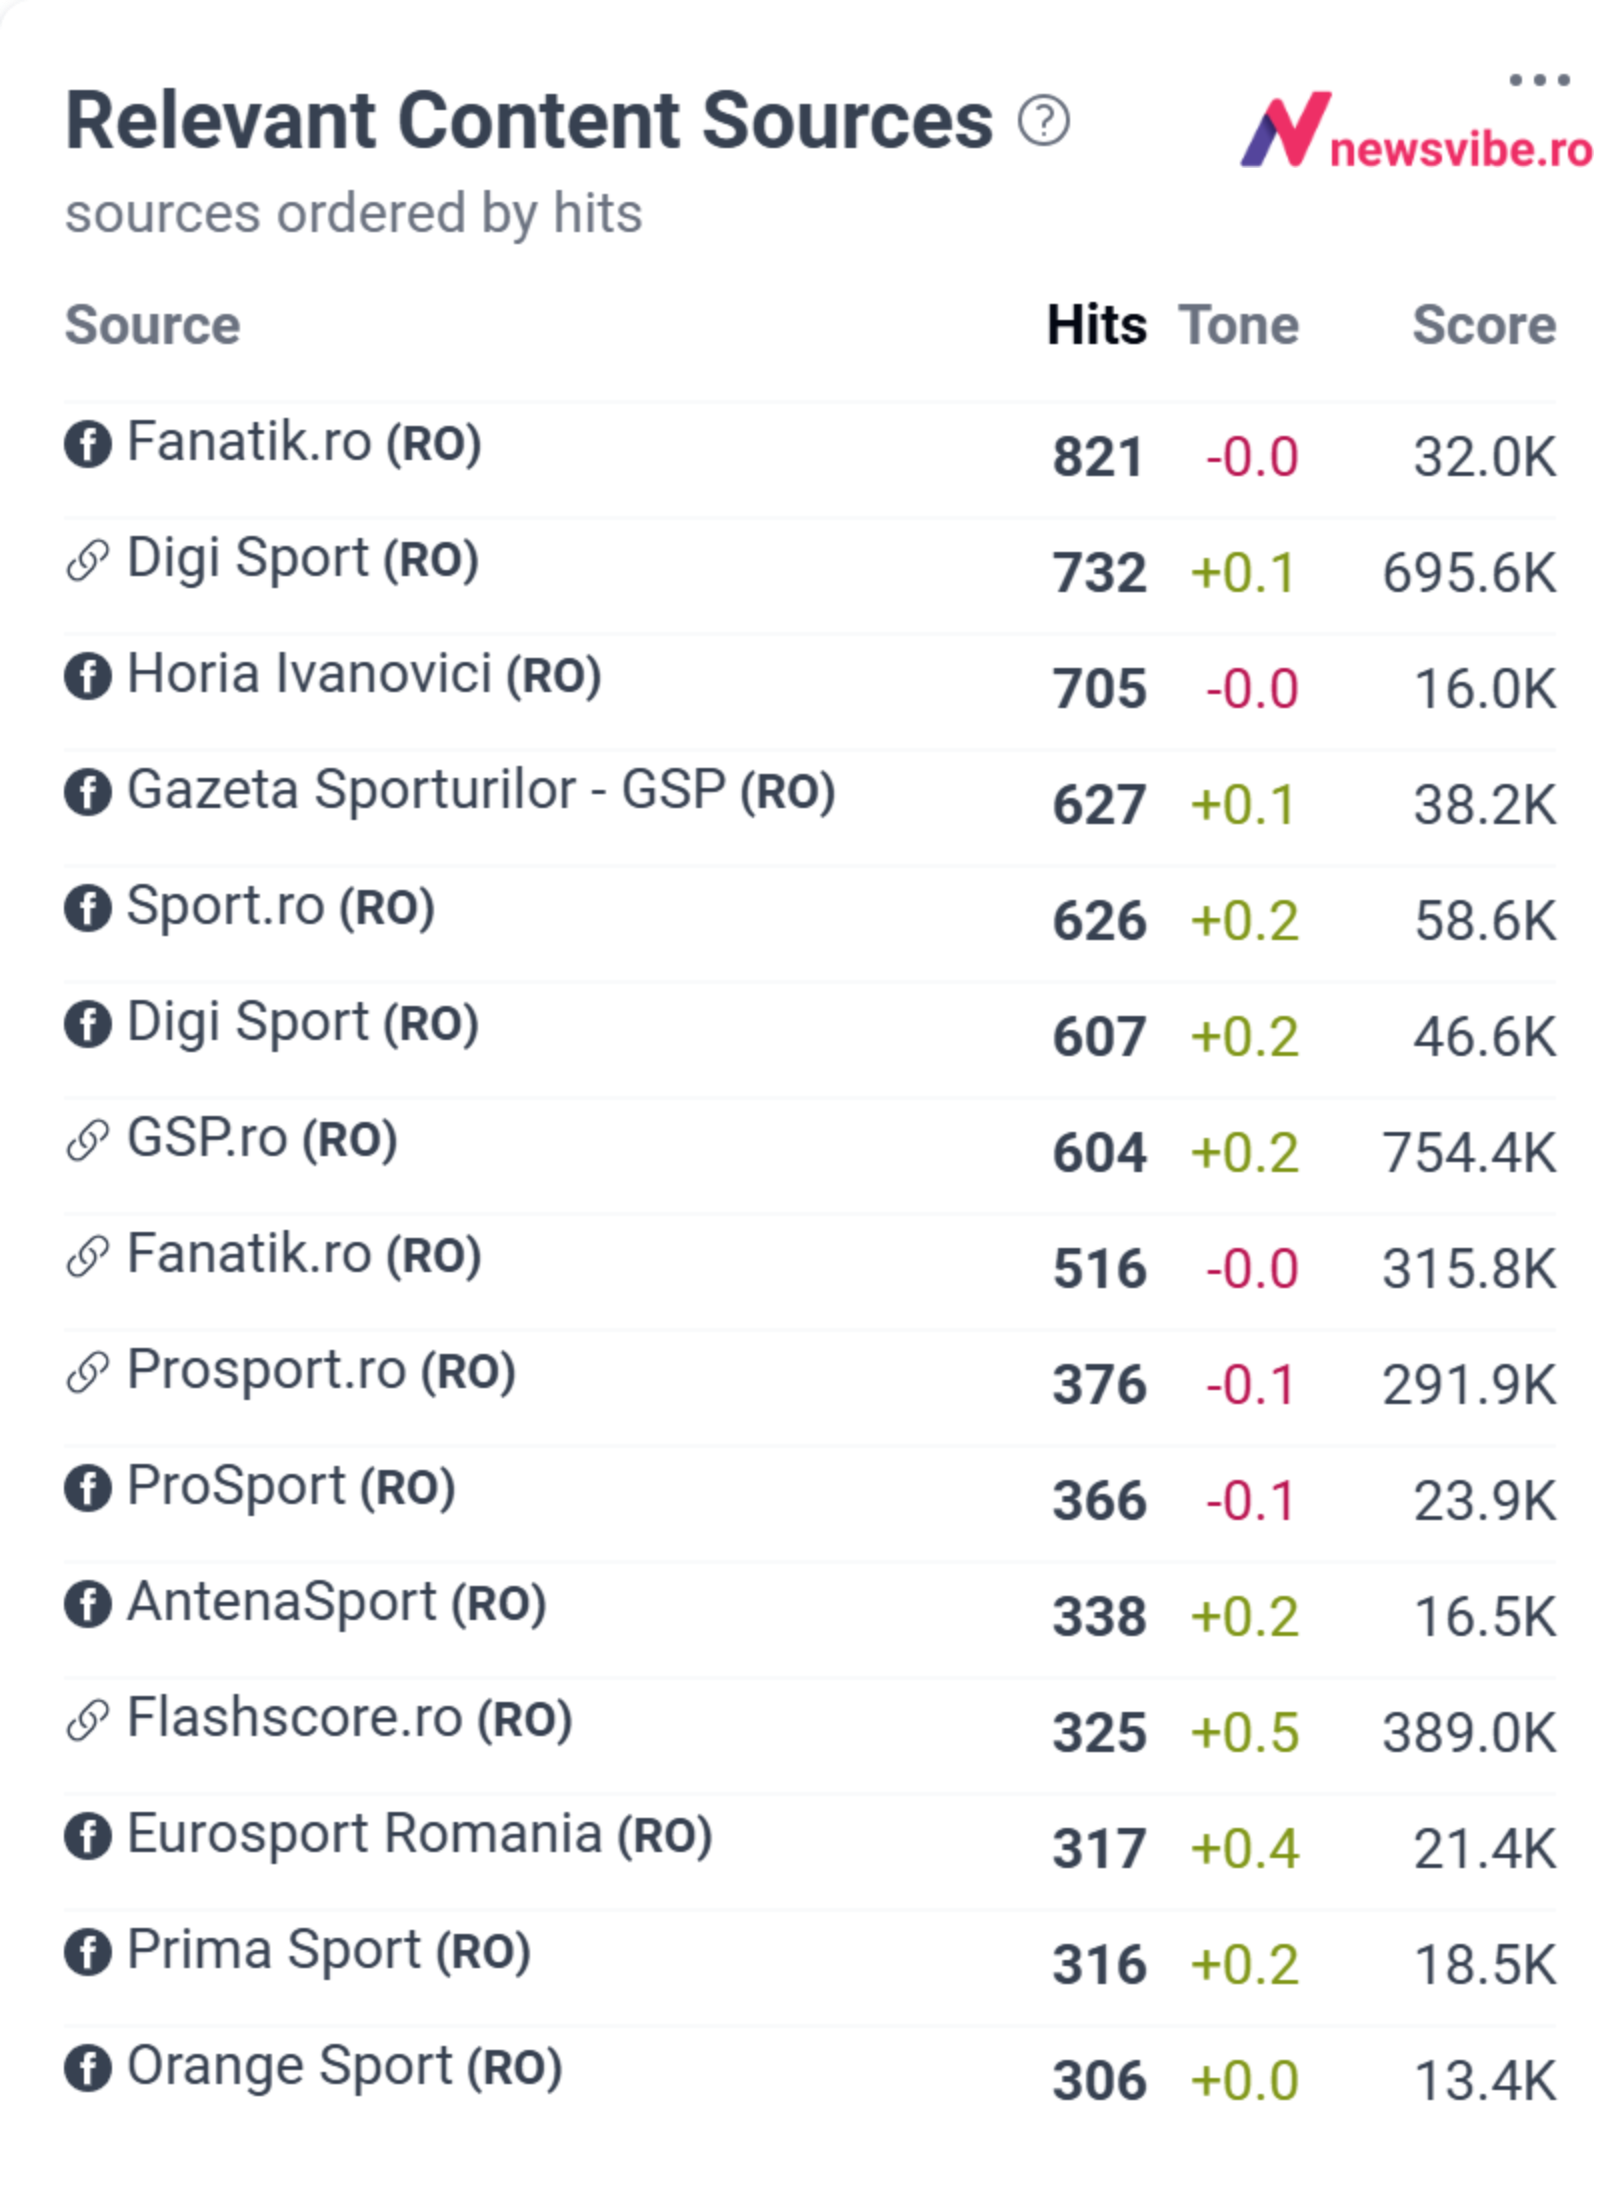The image size is (1620, 2192).
Task: Click link icon beside Flashscore.ro
Action: [x=88, y=1720]
